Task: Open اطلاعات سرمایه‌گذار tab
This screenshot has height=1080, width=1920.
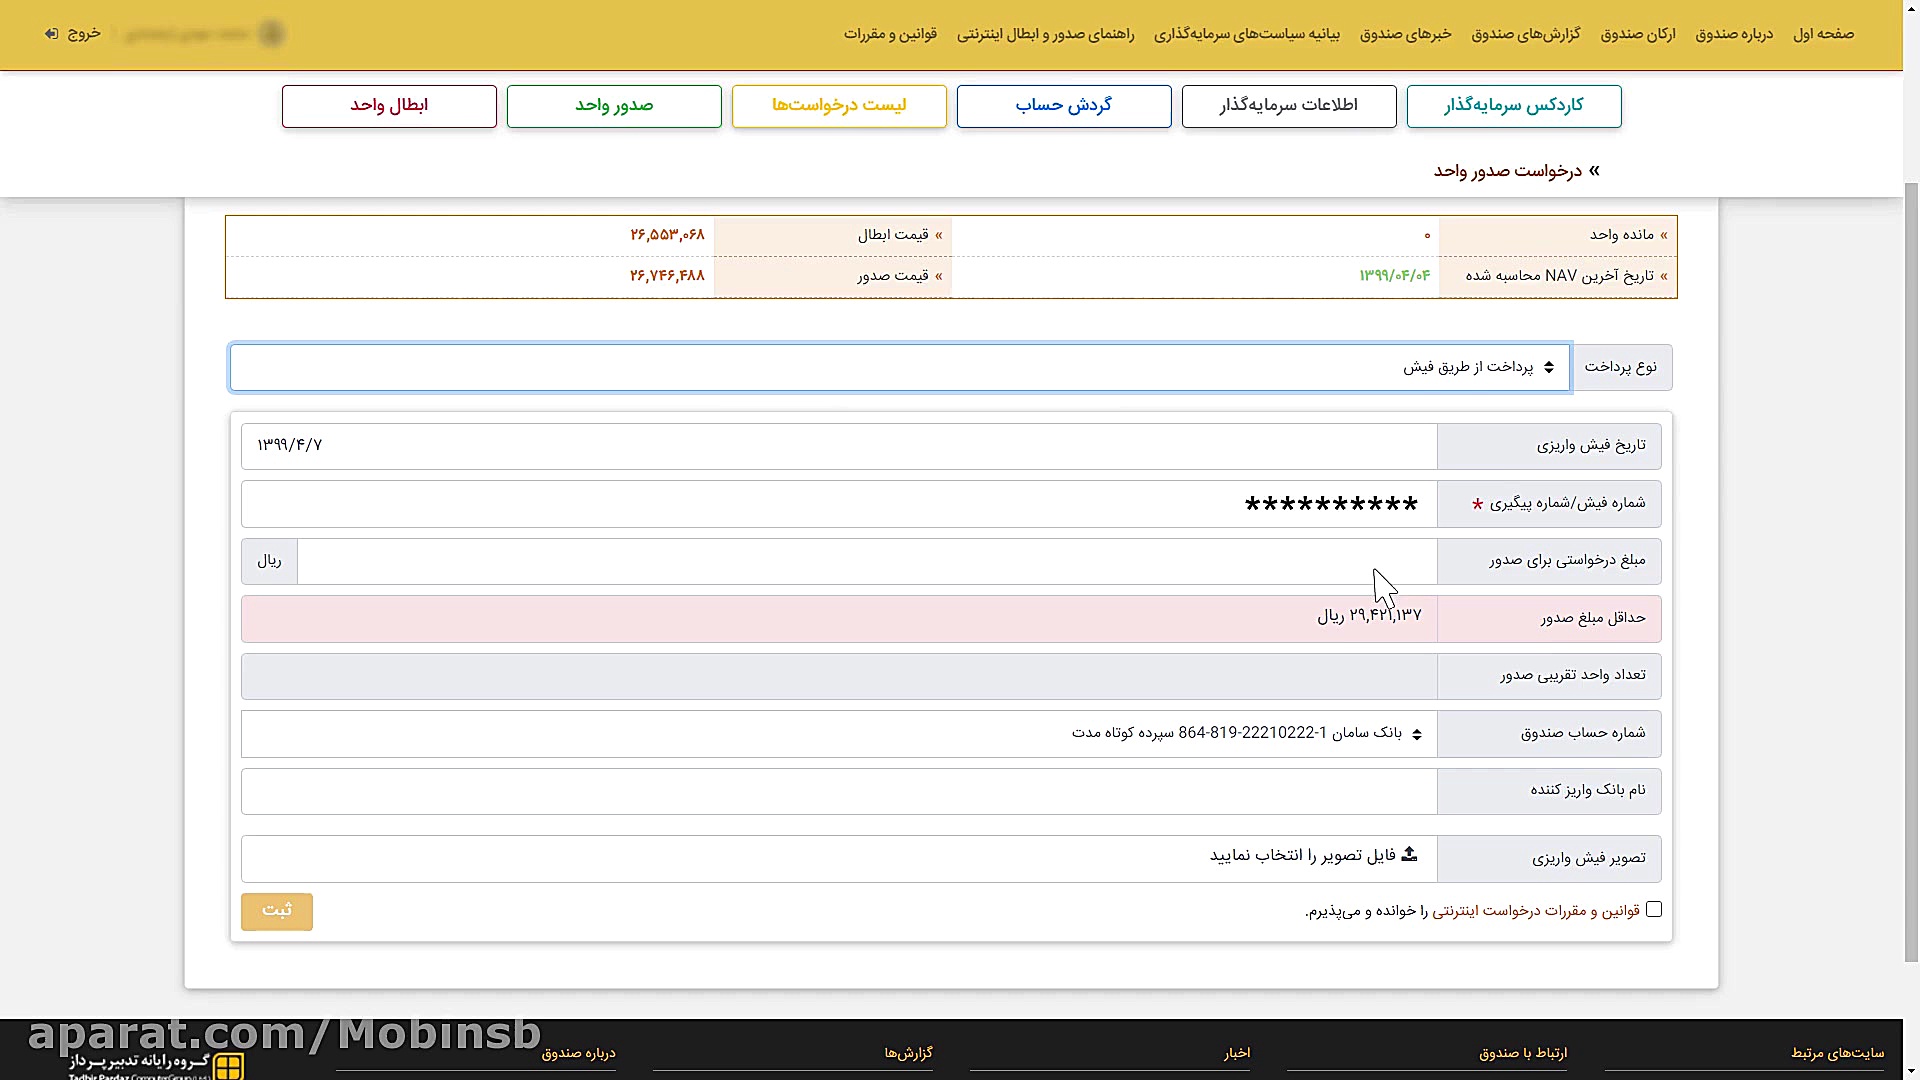Action: coord(1289,106)
